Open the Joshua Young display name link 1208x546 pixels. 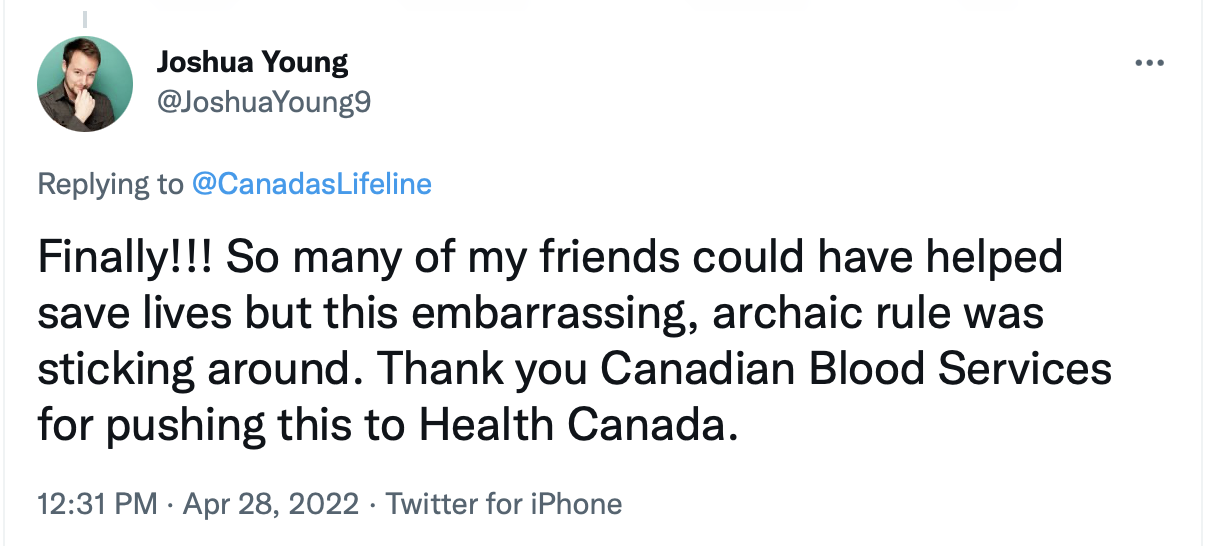pos(252,63)
